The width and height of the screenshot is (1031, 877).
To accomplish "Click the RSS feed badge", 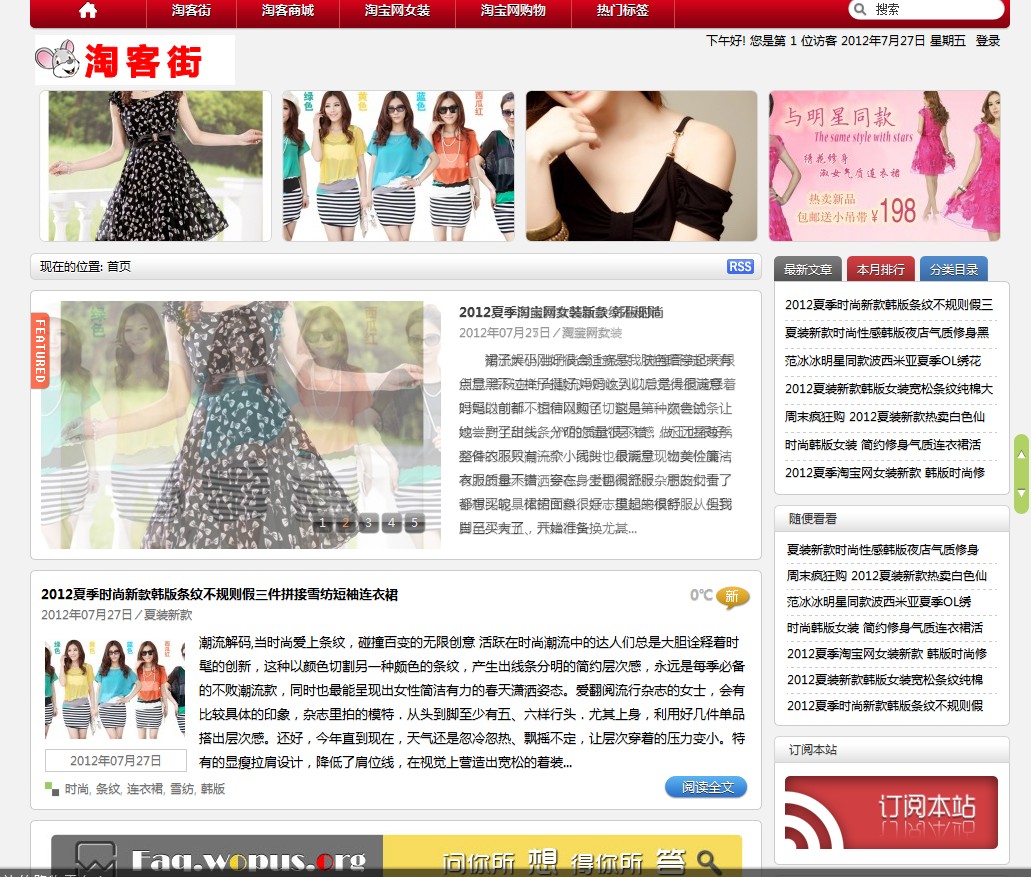I will pos(740,266).
